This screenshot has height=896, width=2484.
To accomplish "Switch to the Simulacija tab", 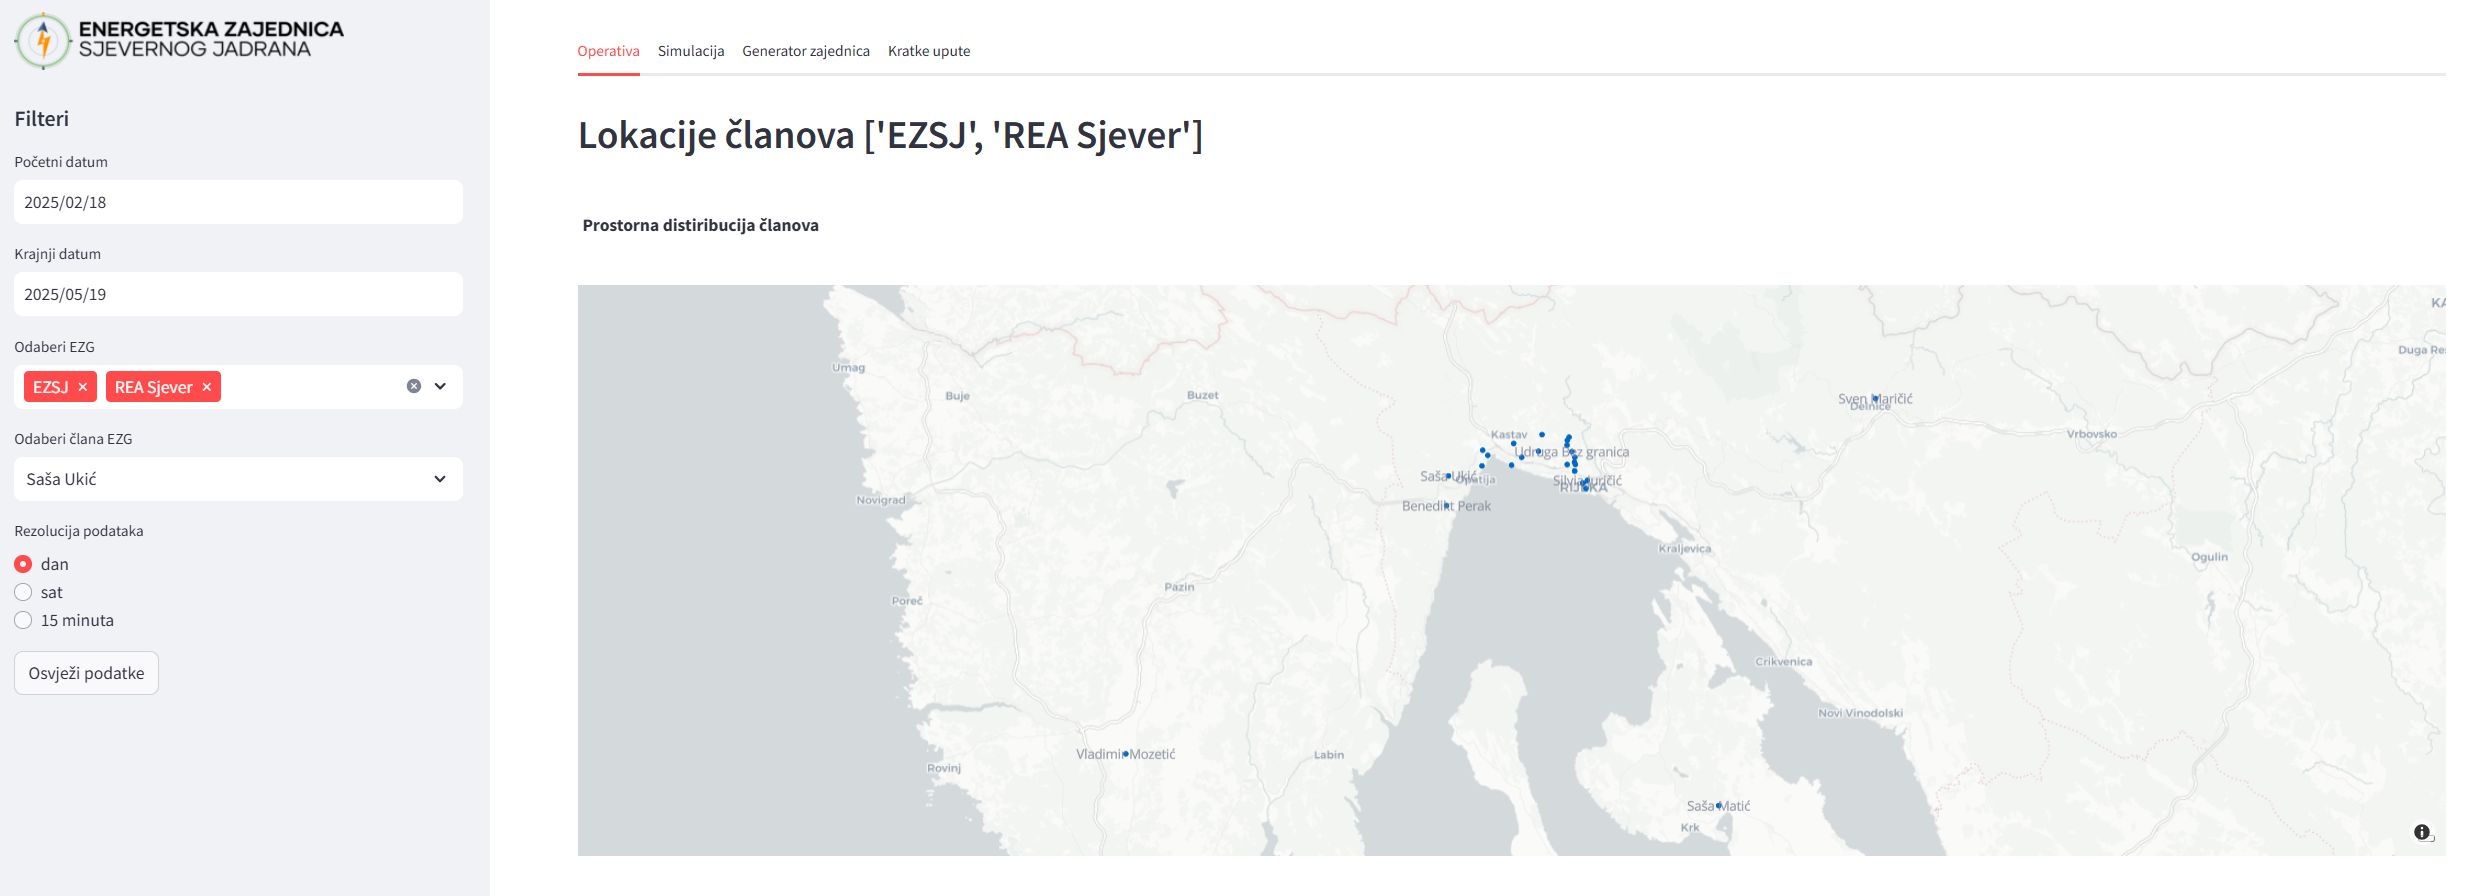I will coord(691,51).
